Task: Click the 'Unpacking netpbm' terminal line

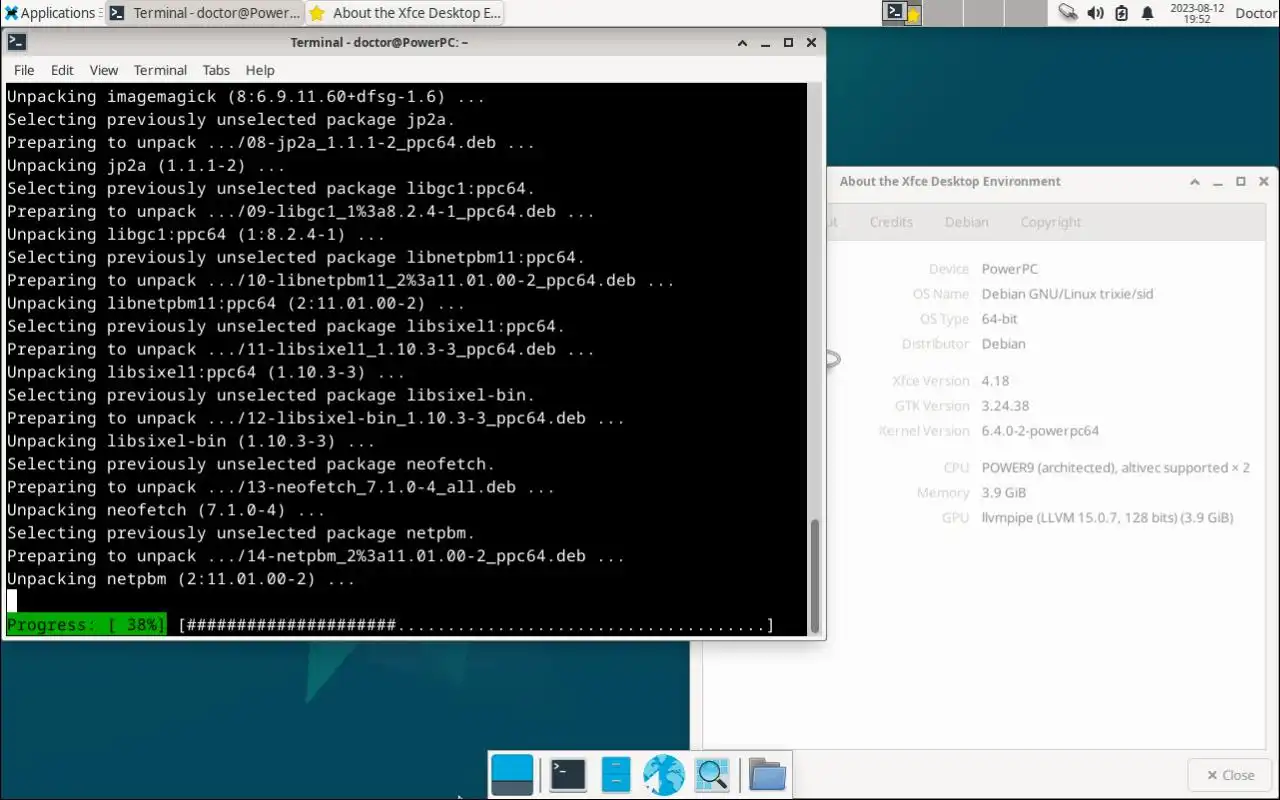Action: click(x=181, y=579)
